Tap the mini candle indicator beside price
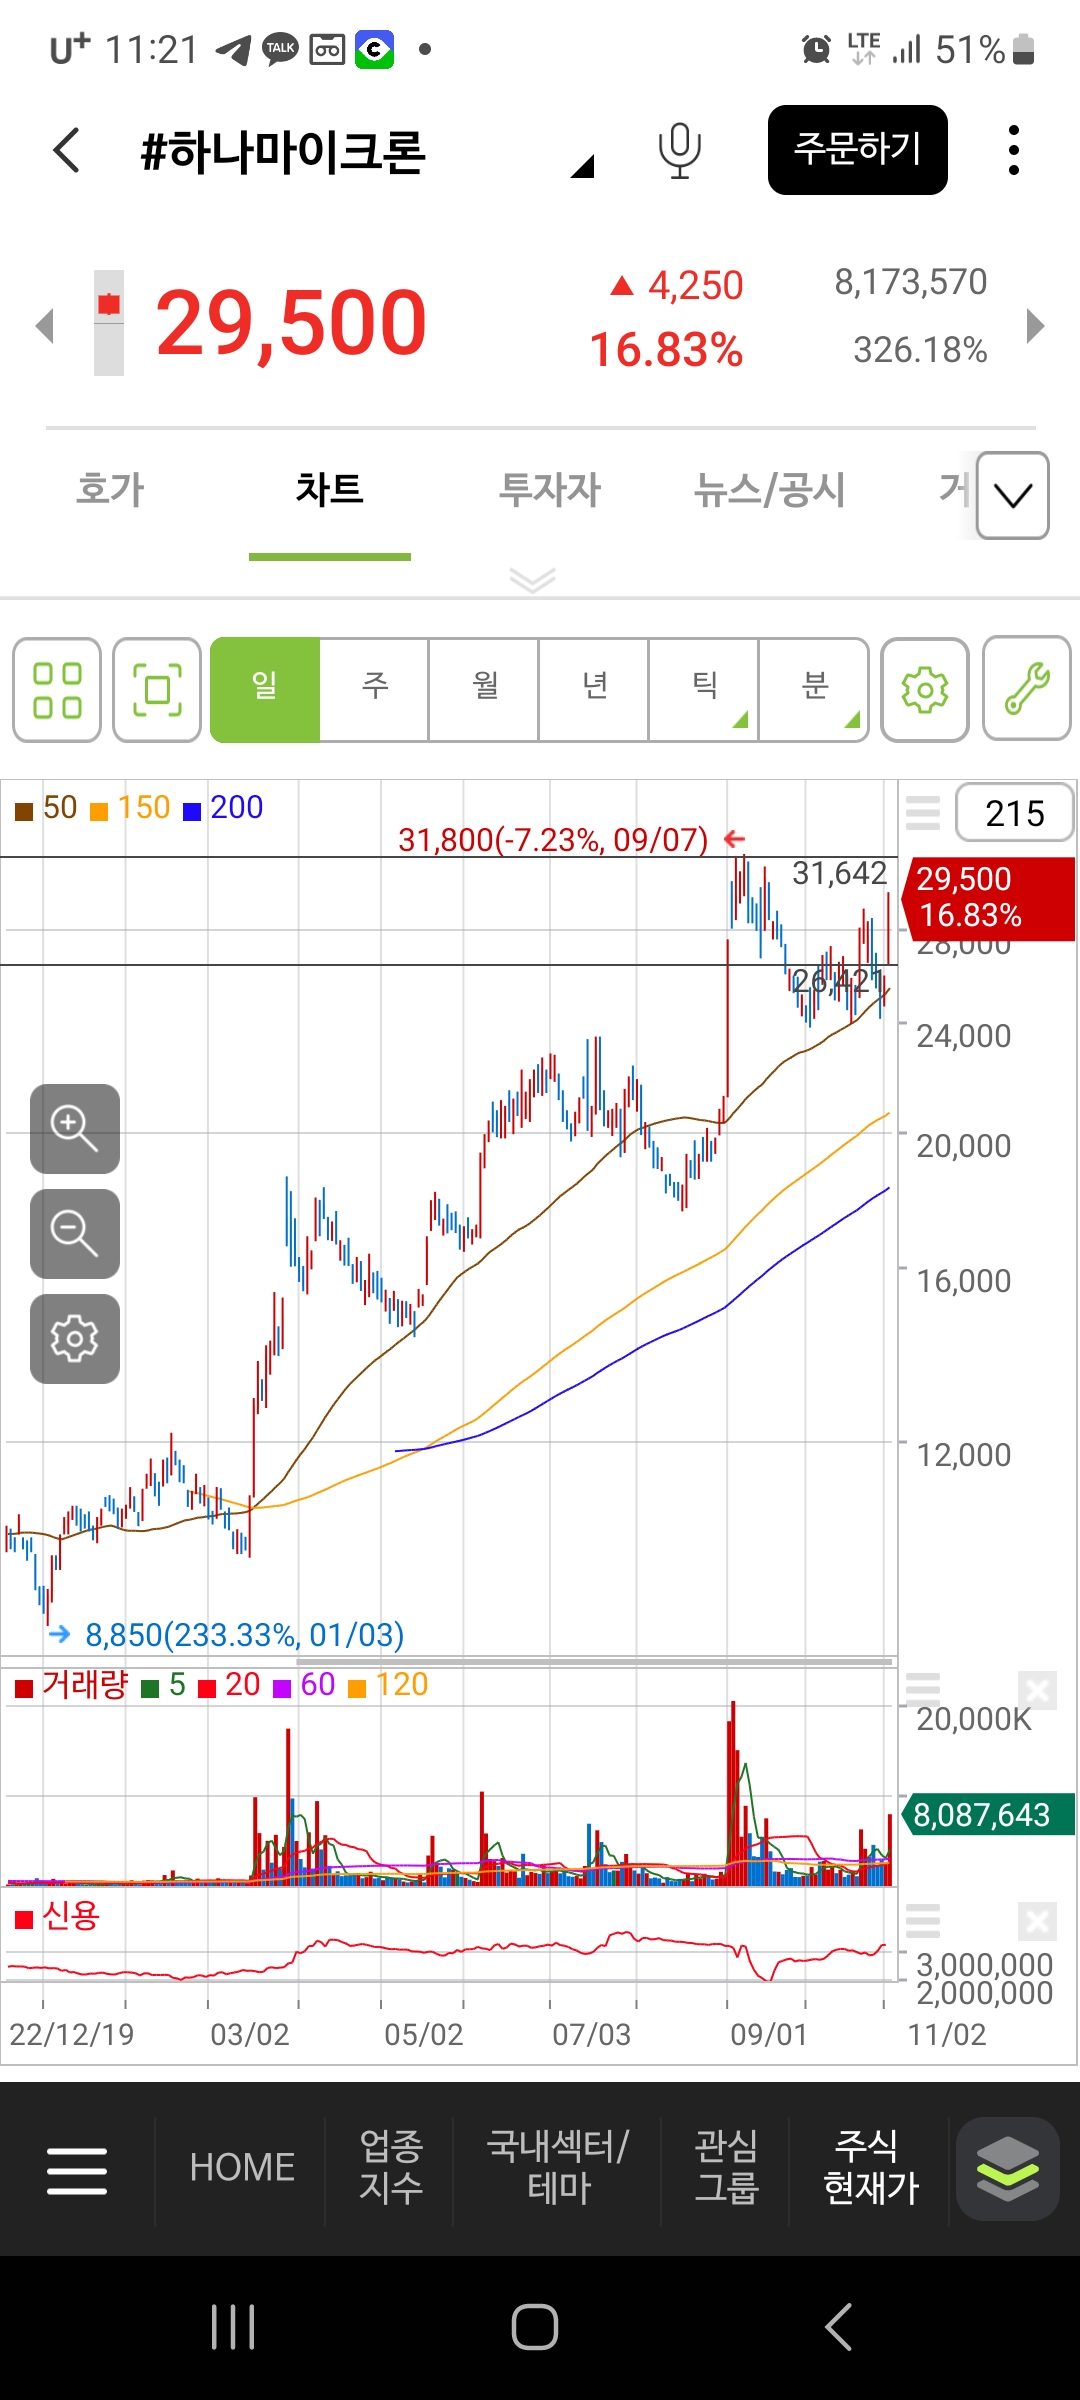This screenshot has height=2400, width=1080. 109,323
